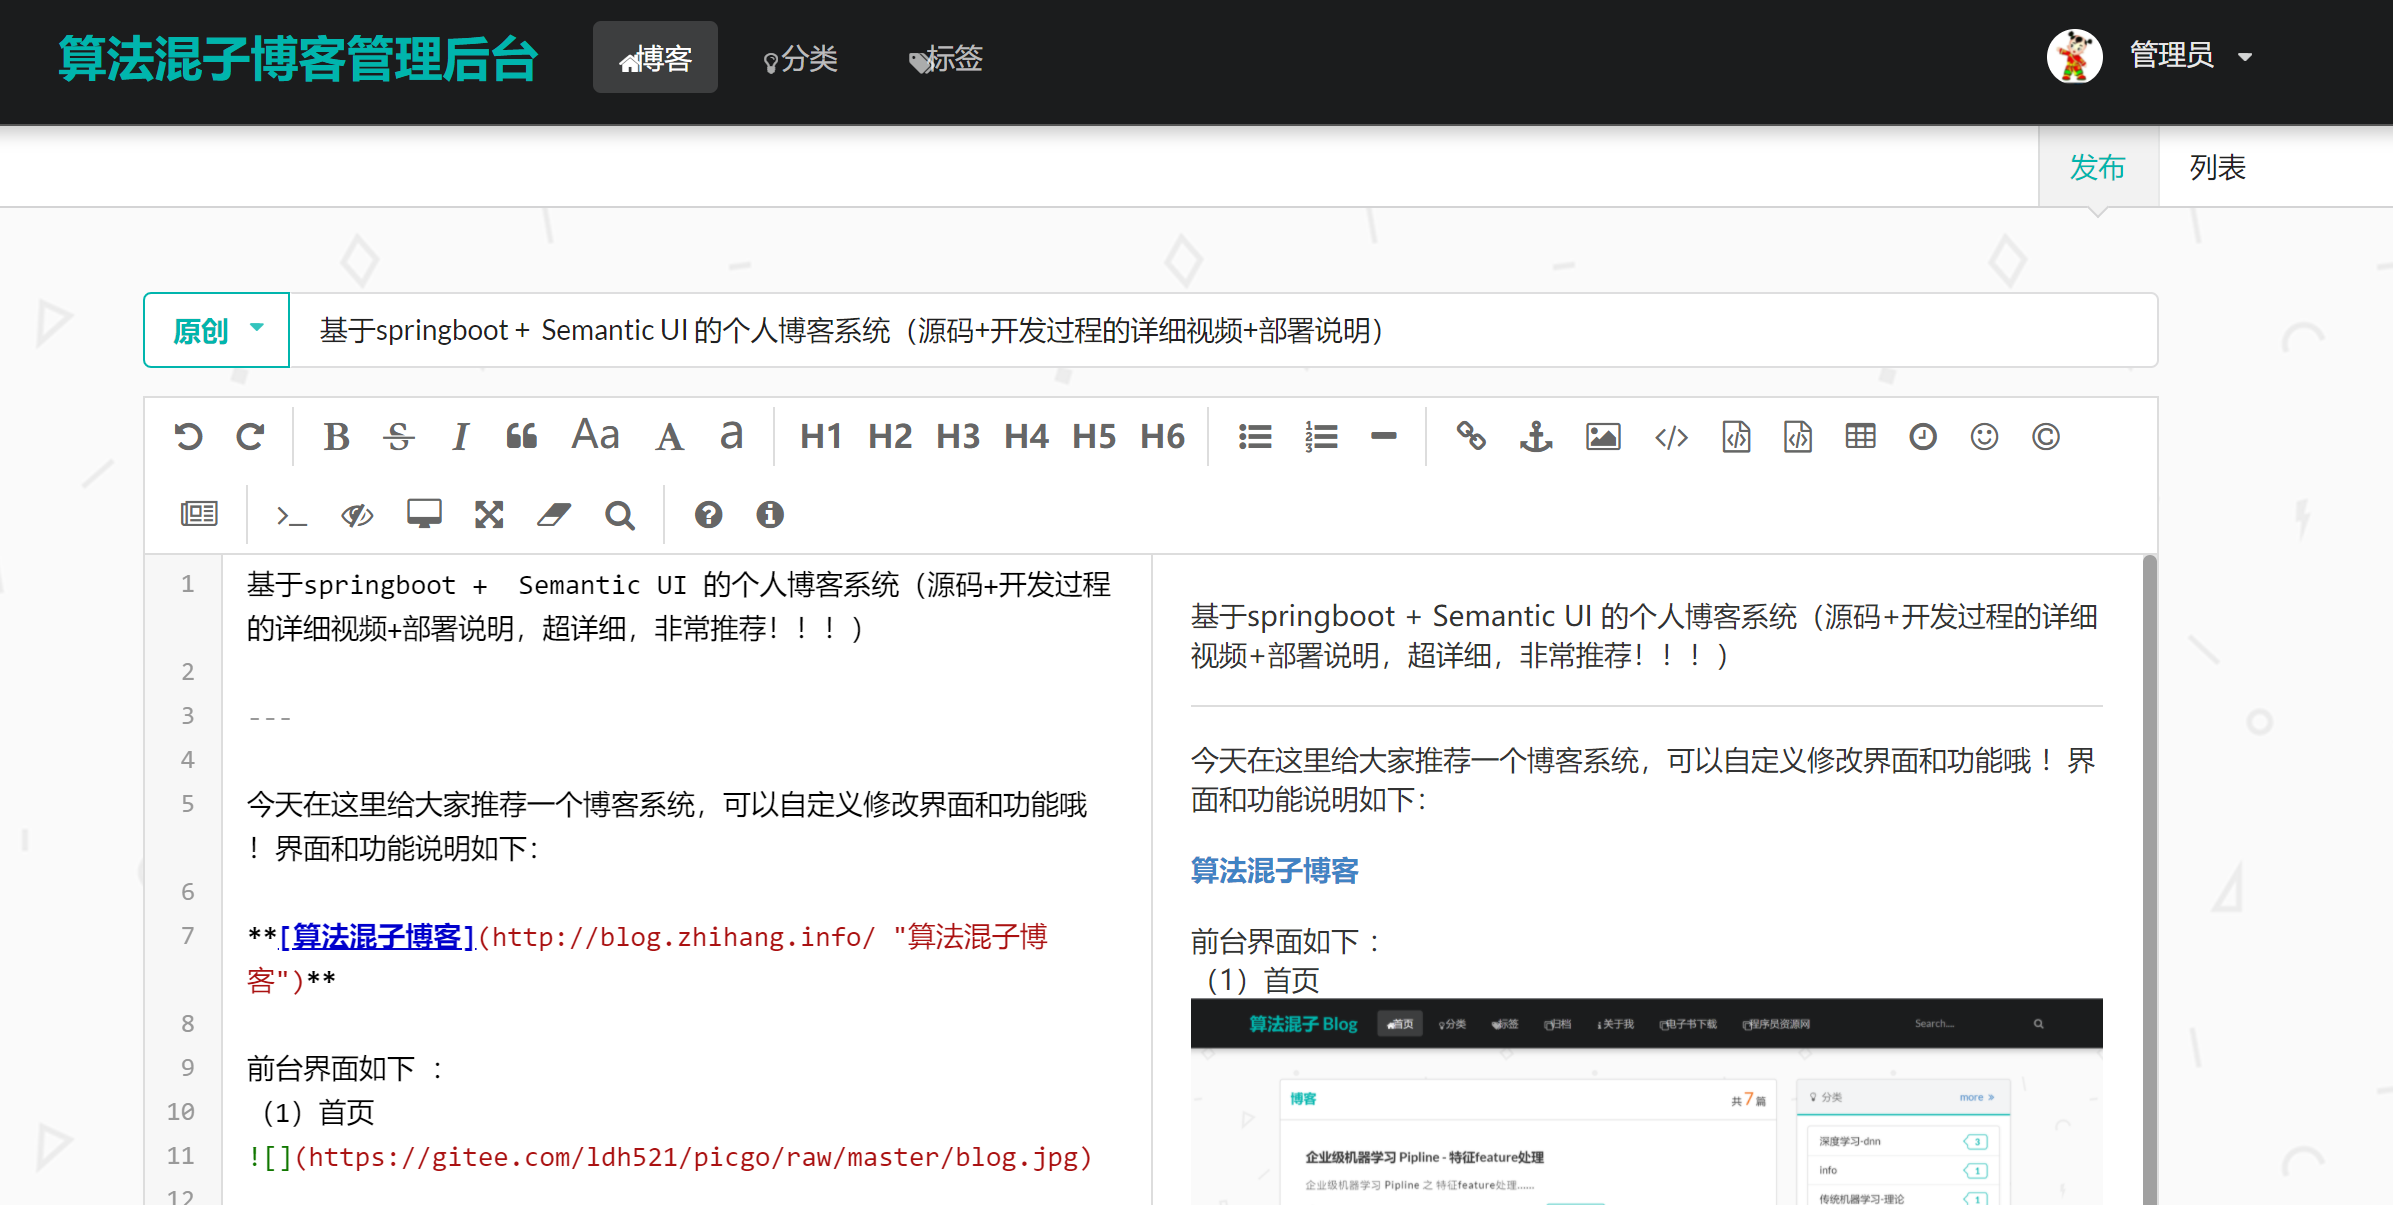Insert a hyperlink with the link icon
This screenshot has height=1205, width=2393.
coord(1472,437)
